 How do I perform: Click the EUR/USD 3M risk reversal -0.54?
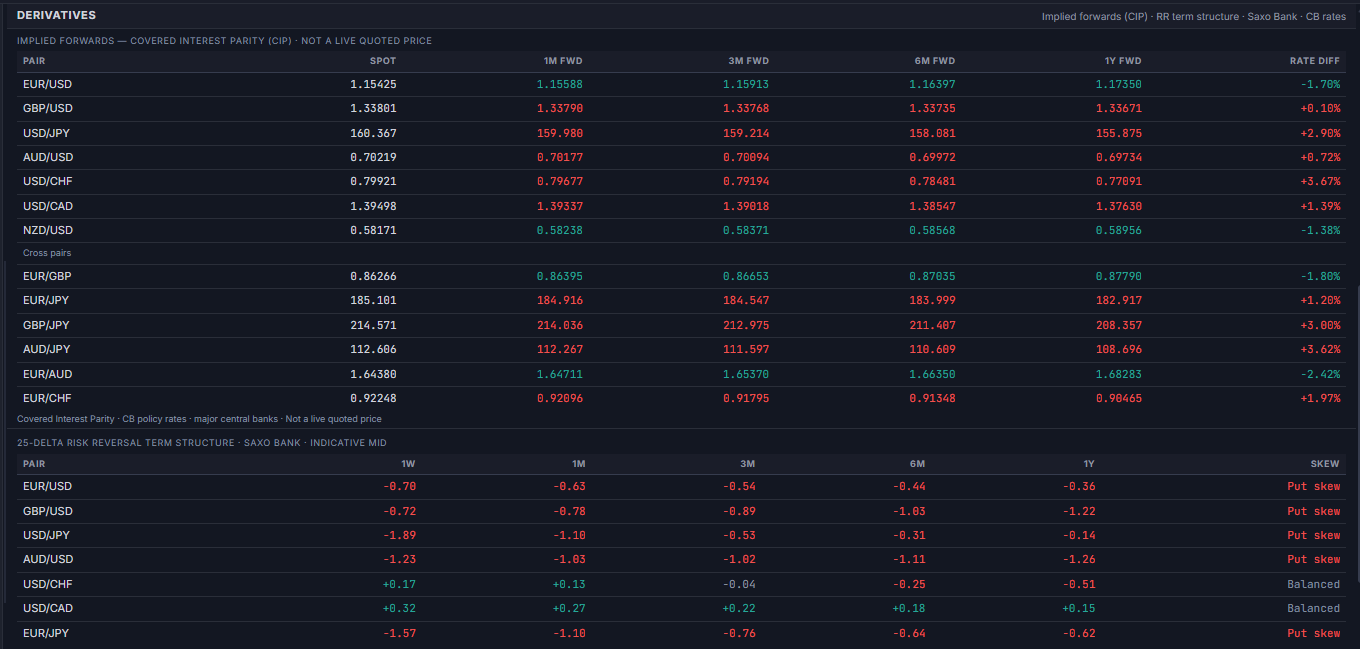pos(739,486)
